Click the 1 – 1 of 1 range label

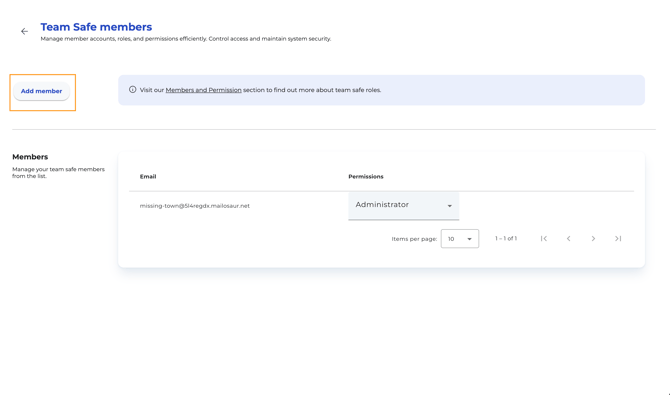point(506,239)
